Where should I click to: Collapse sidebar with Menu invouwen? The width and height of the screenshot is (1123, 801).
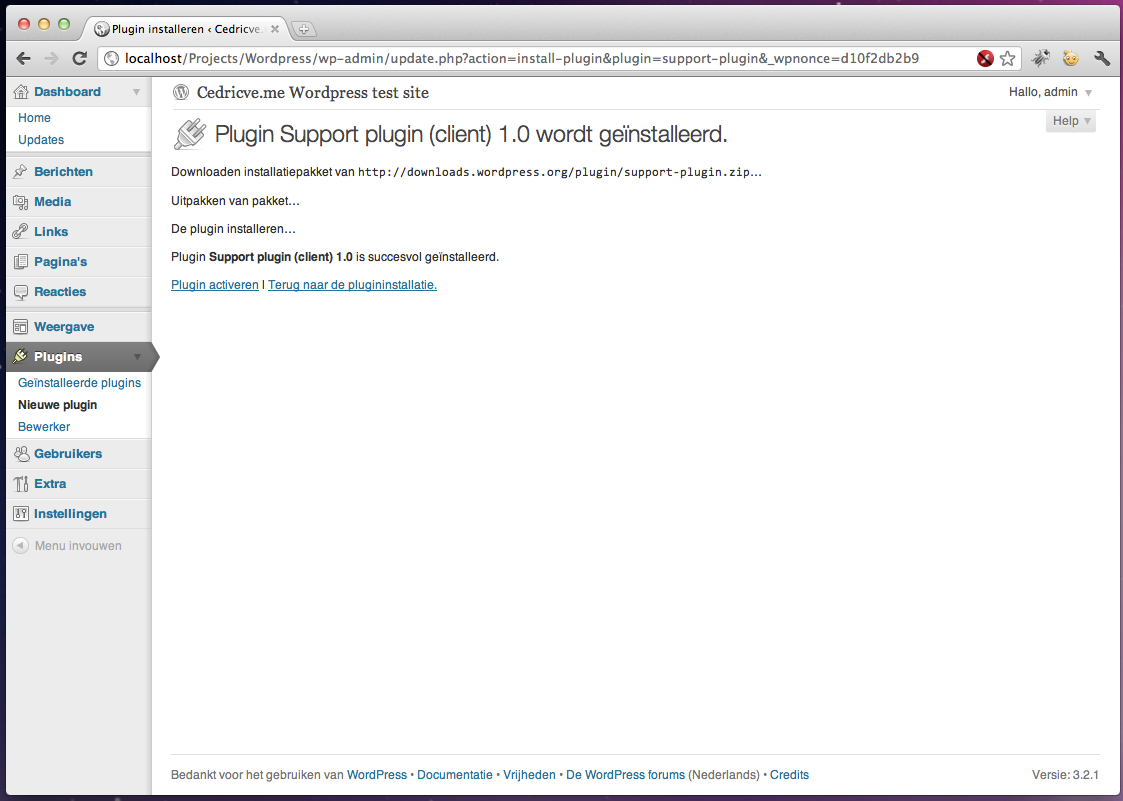67,546
